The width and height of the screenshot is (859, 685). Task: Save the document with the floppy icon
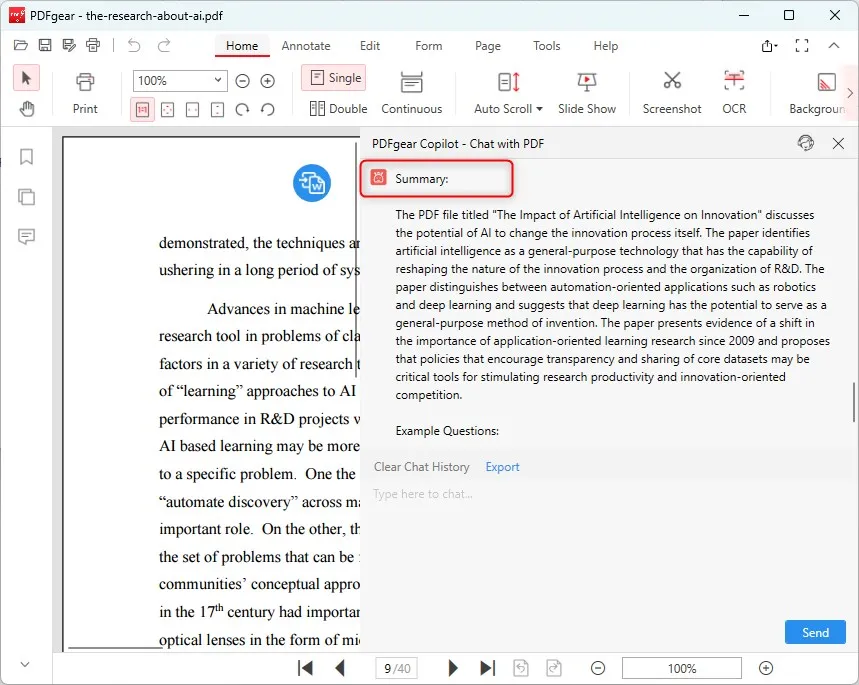[45, 45]
